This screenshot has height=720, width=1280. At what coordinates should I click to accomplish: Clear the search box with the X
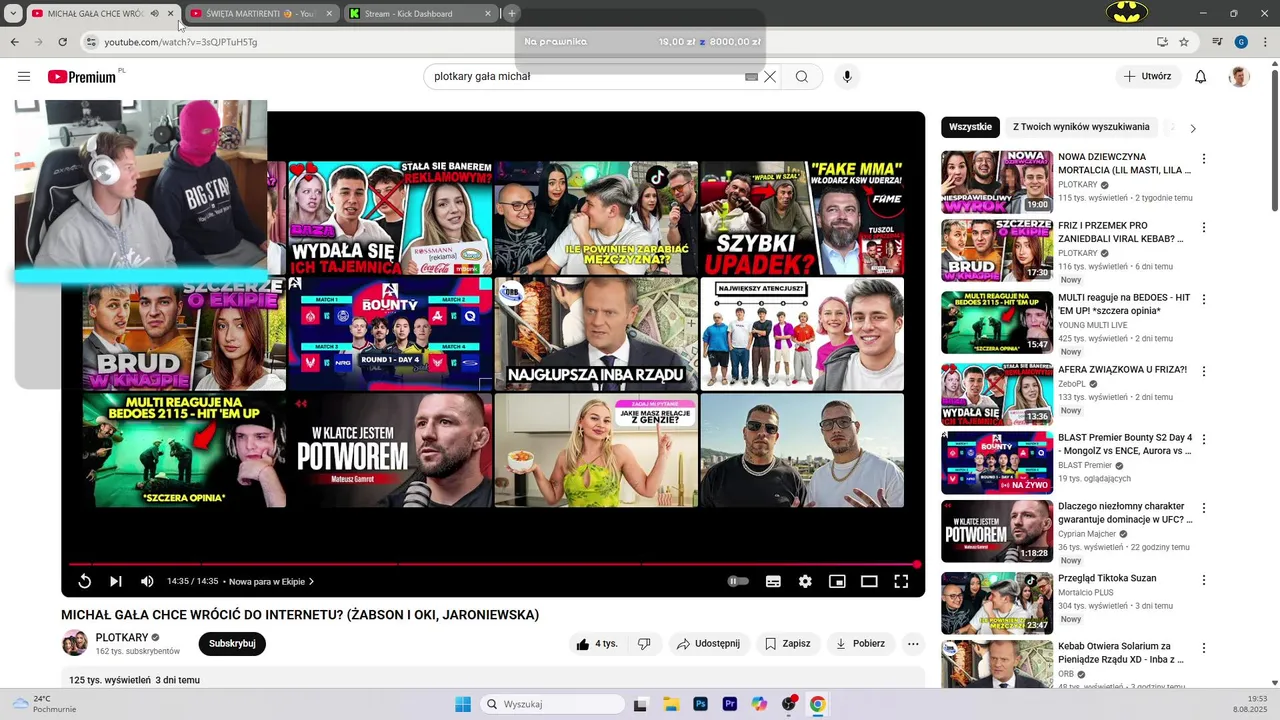click(770, 77)
